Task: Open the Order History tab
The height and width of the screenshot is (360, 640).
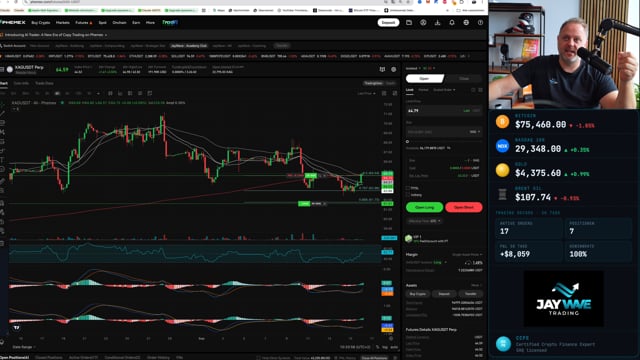Action: 158,358
